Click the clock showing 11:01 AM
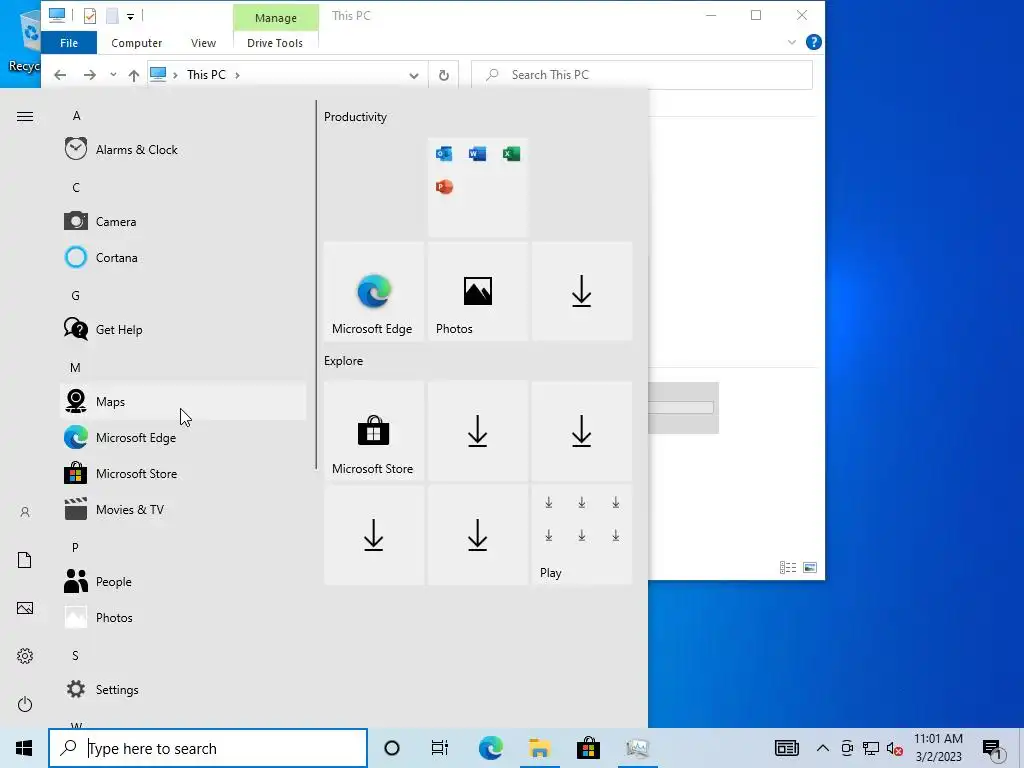Screen dimensions: 1024x768 (938, 748)
